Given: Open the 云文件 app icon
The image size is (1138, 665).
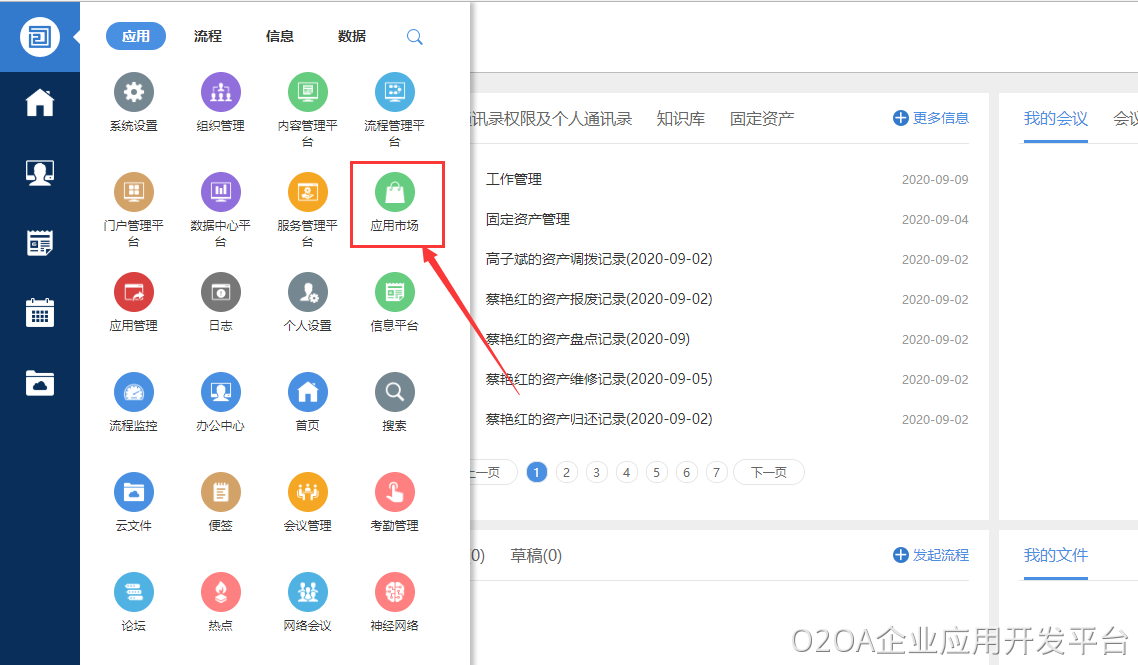Looking at the screenshot, I should pos(133,493).
